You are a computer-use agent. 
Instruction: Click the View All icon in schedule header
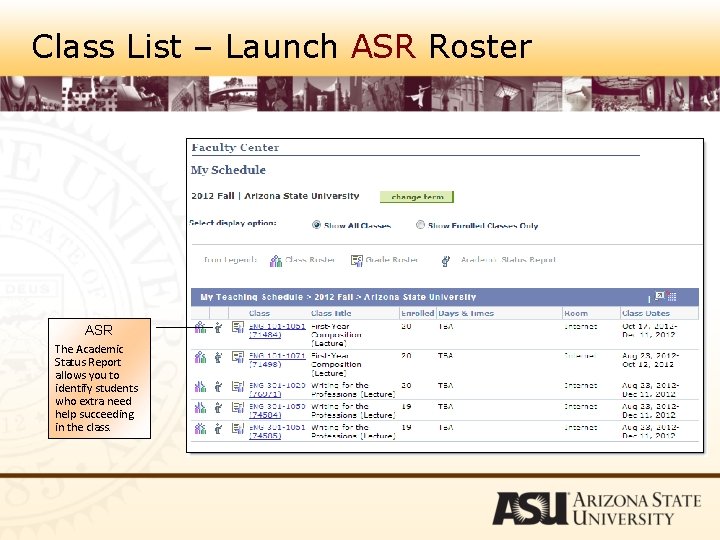(x=660, y=296)
